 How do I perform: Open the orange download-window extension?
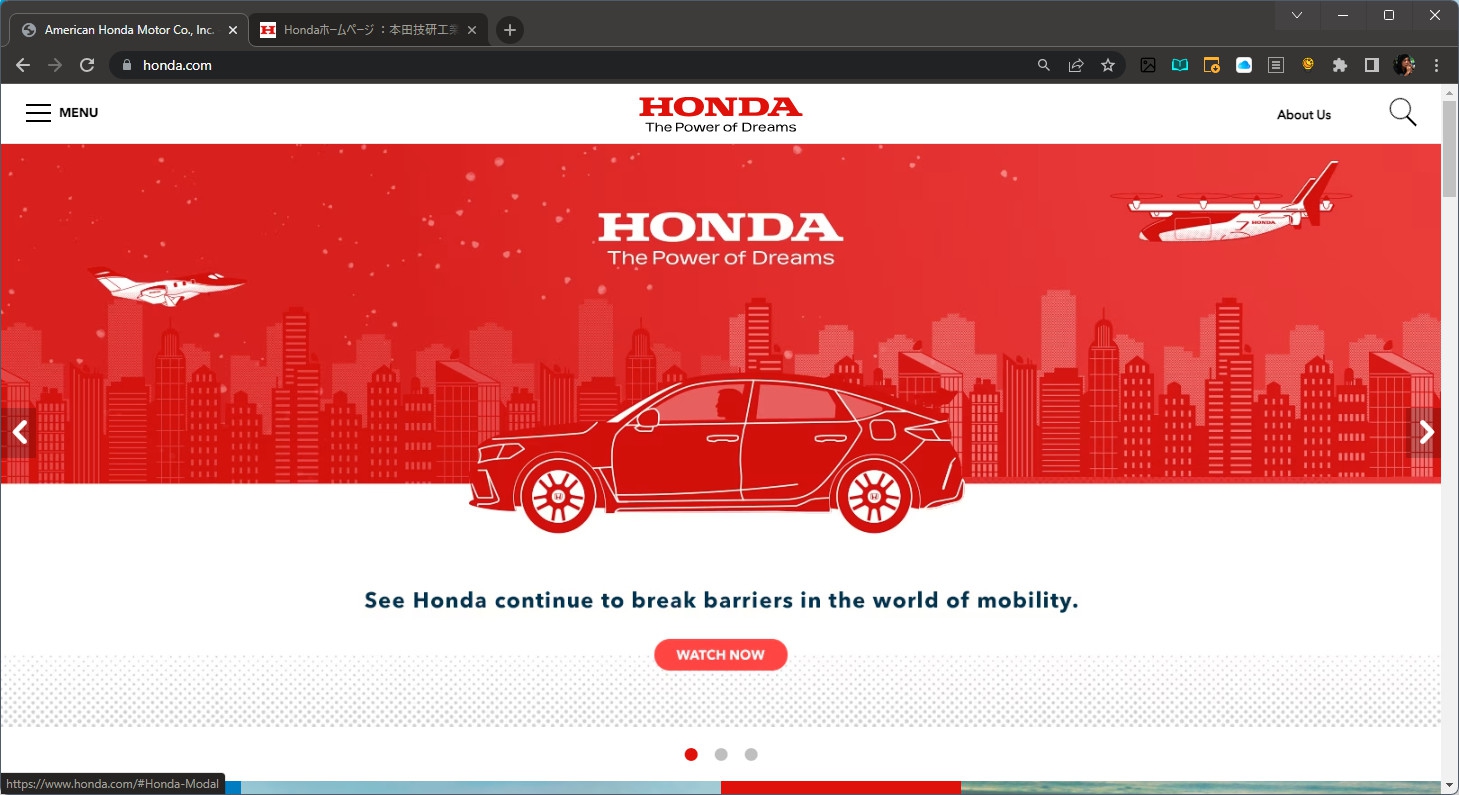tap(1212, 65)
